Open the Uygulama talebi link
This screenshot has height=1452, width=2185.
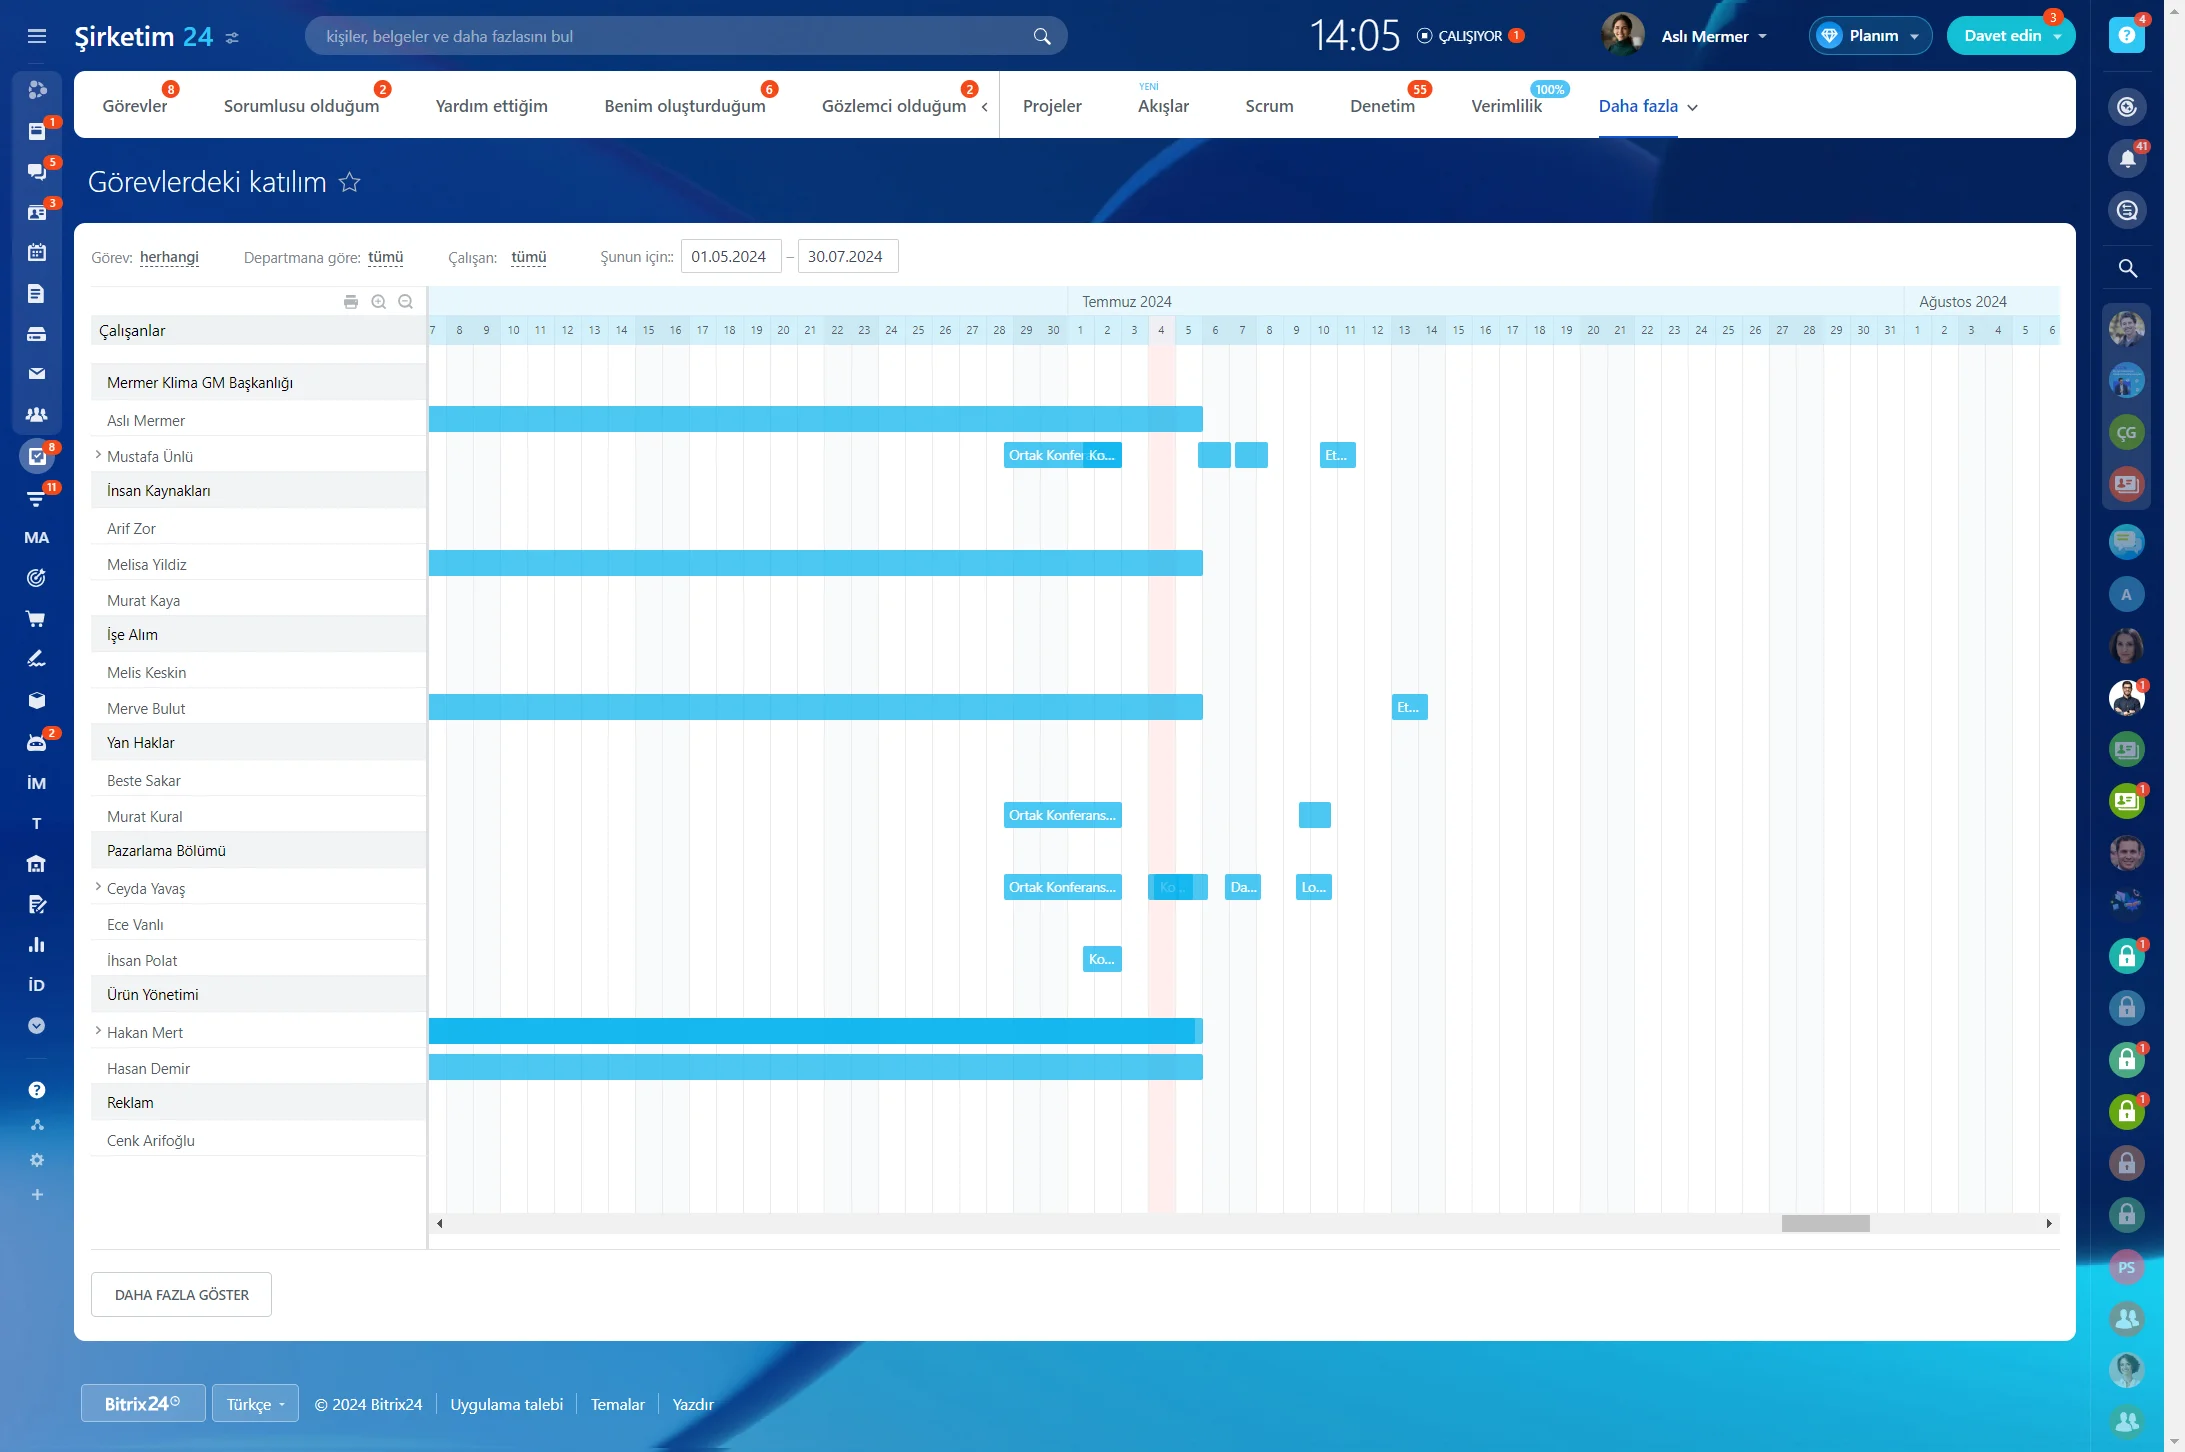point(506,1404)
